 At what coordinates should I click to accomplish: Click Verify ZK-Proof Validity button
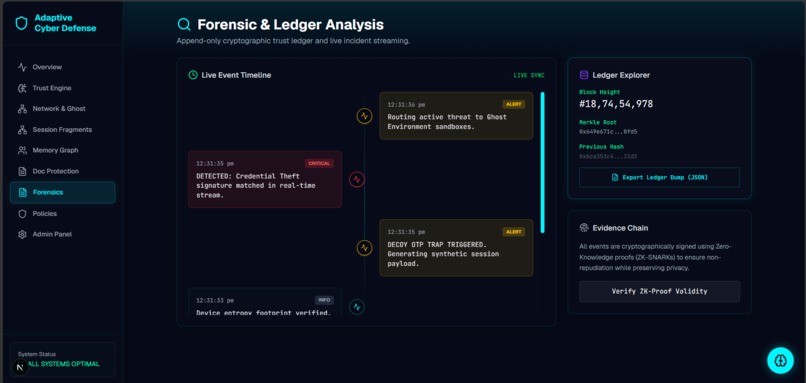660,291
